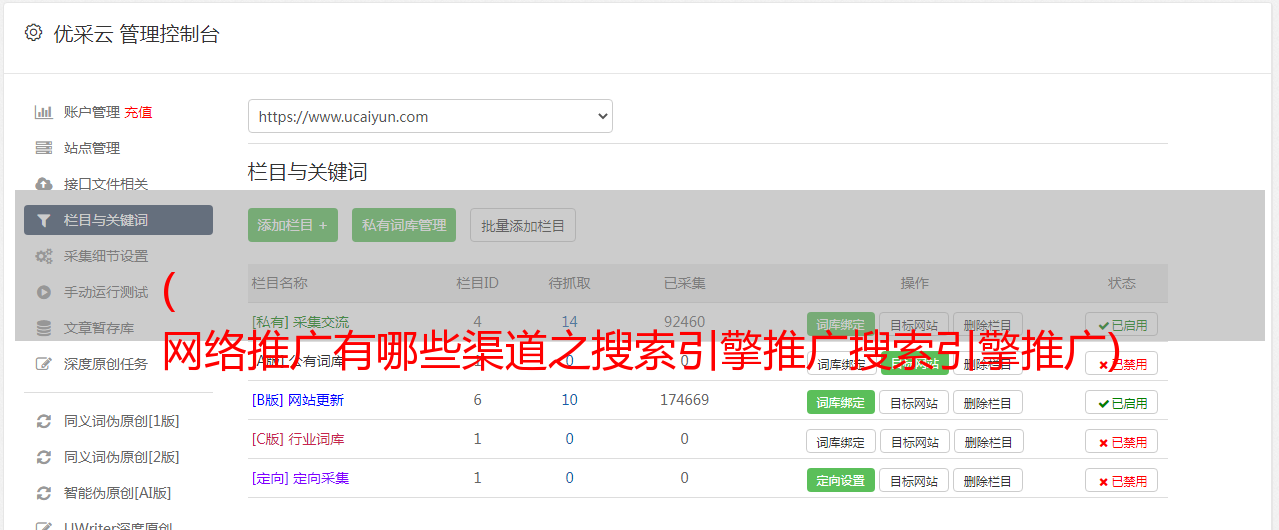Open 文章暂存库 in the sidebar
1279x530 pixels.
pyautogui.click(x=99, y=328)
